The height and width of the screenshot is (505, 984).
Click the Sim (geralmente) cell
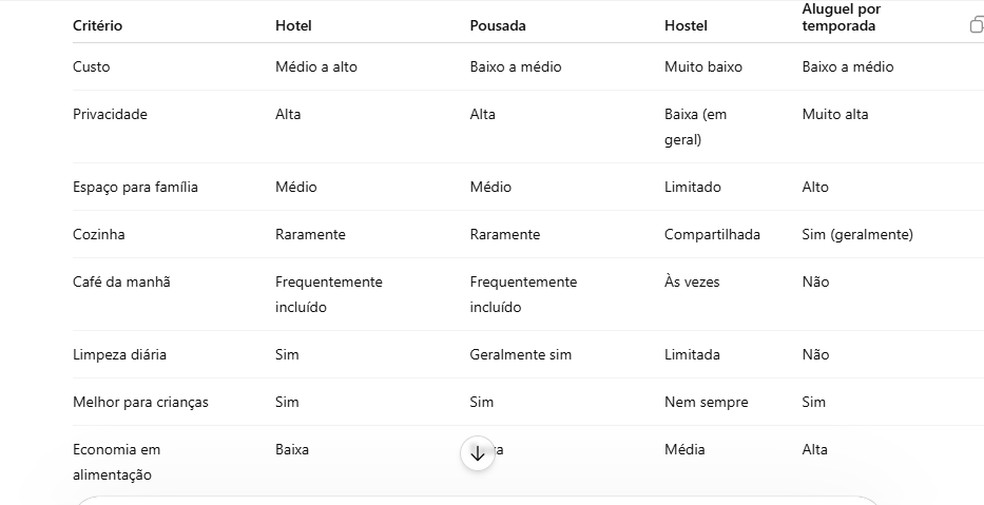(857, 234)
